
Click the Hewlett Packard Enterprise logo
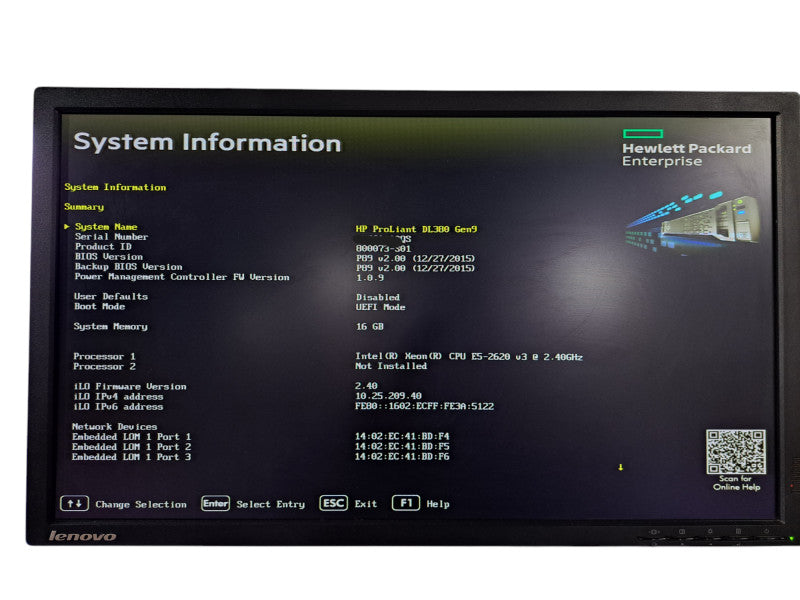686,148
